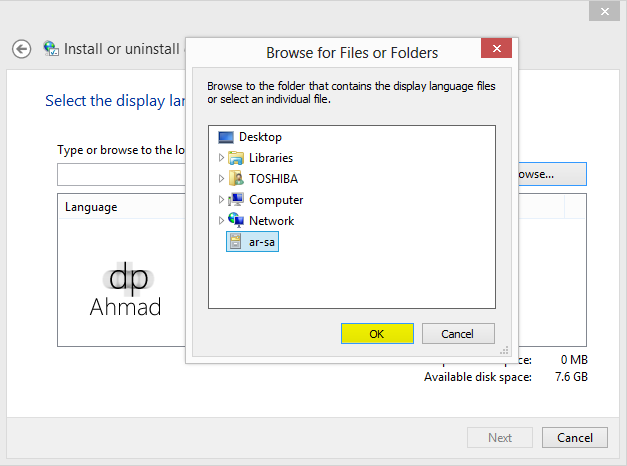Expand the TOSHIBA tree node
This screenshot has width=627, height=466.
point(221,179)
